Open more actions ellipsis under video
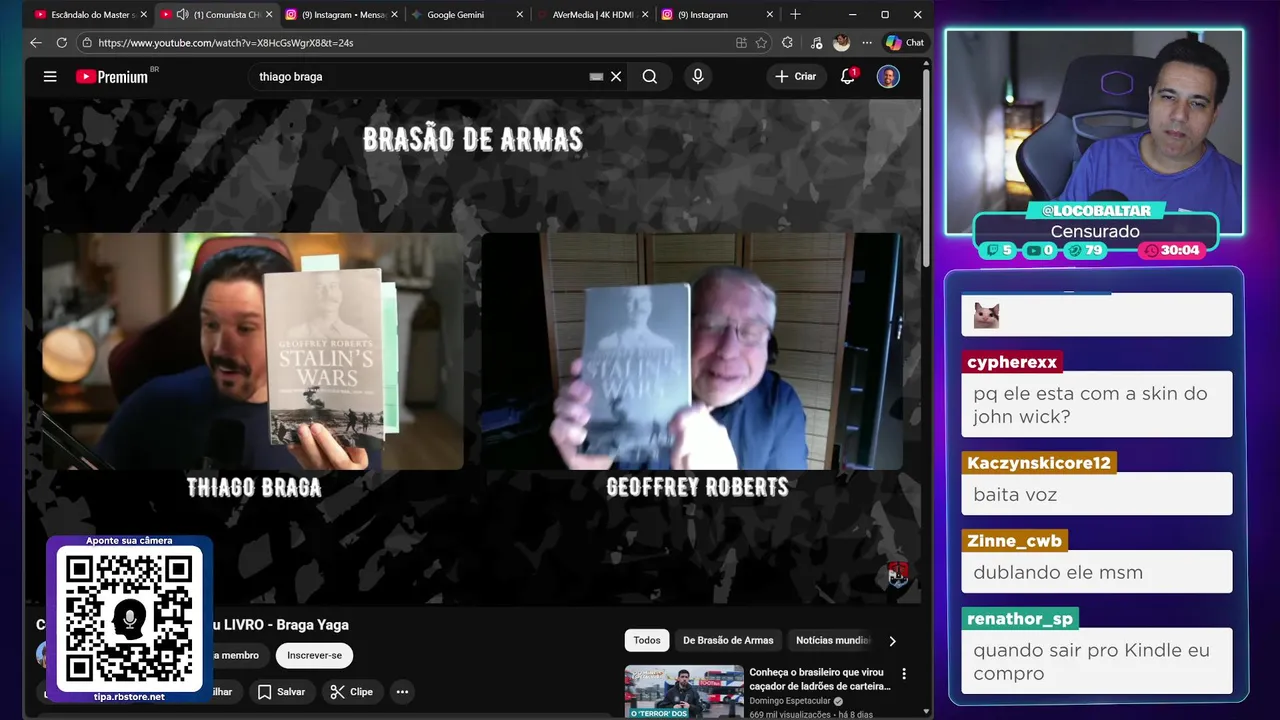 402,691
